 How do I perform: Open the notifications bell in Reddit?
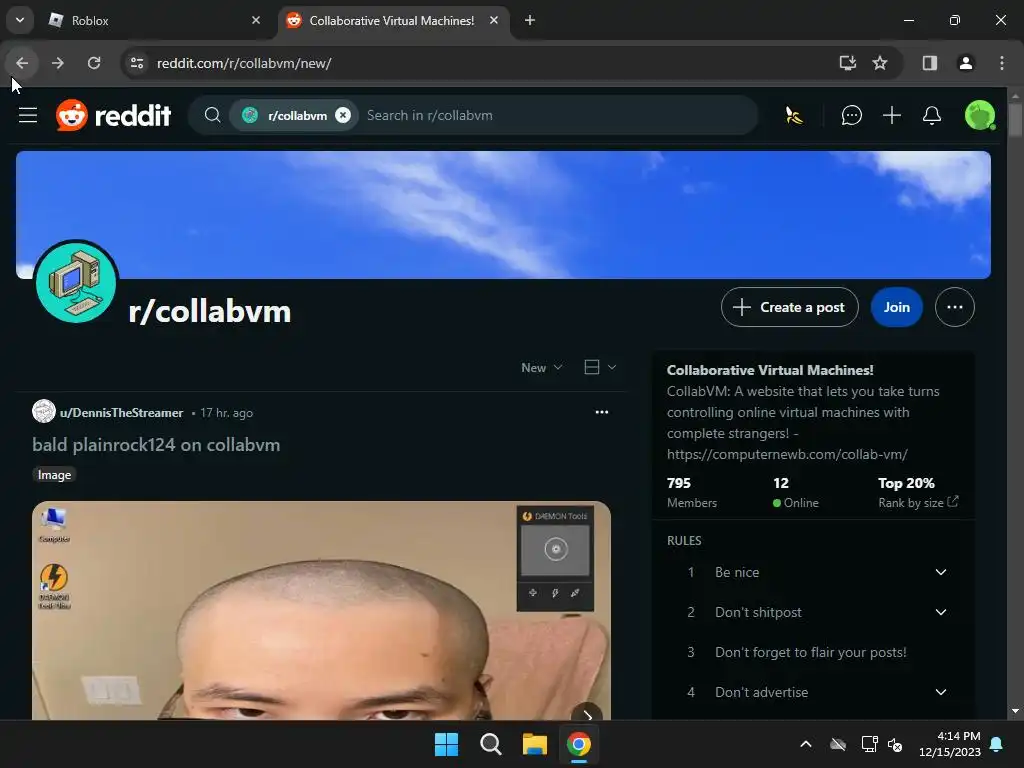click(932, 116)
